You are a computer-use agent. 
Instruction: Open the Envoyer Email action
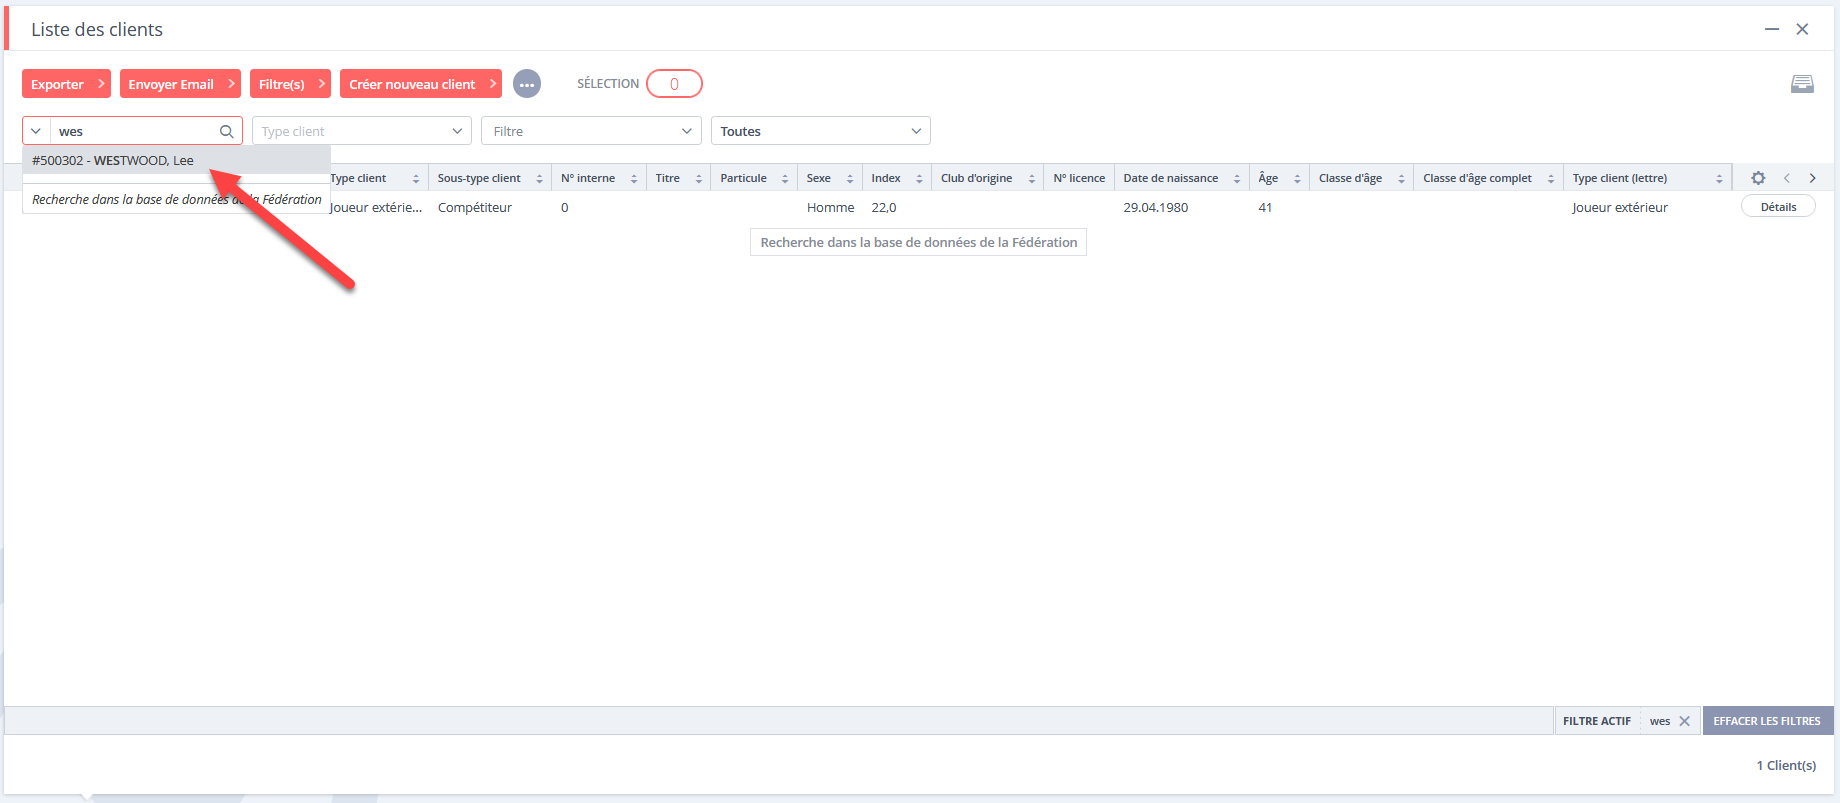(180, 84)
